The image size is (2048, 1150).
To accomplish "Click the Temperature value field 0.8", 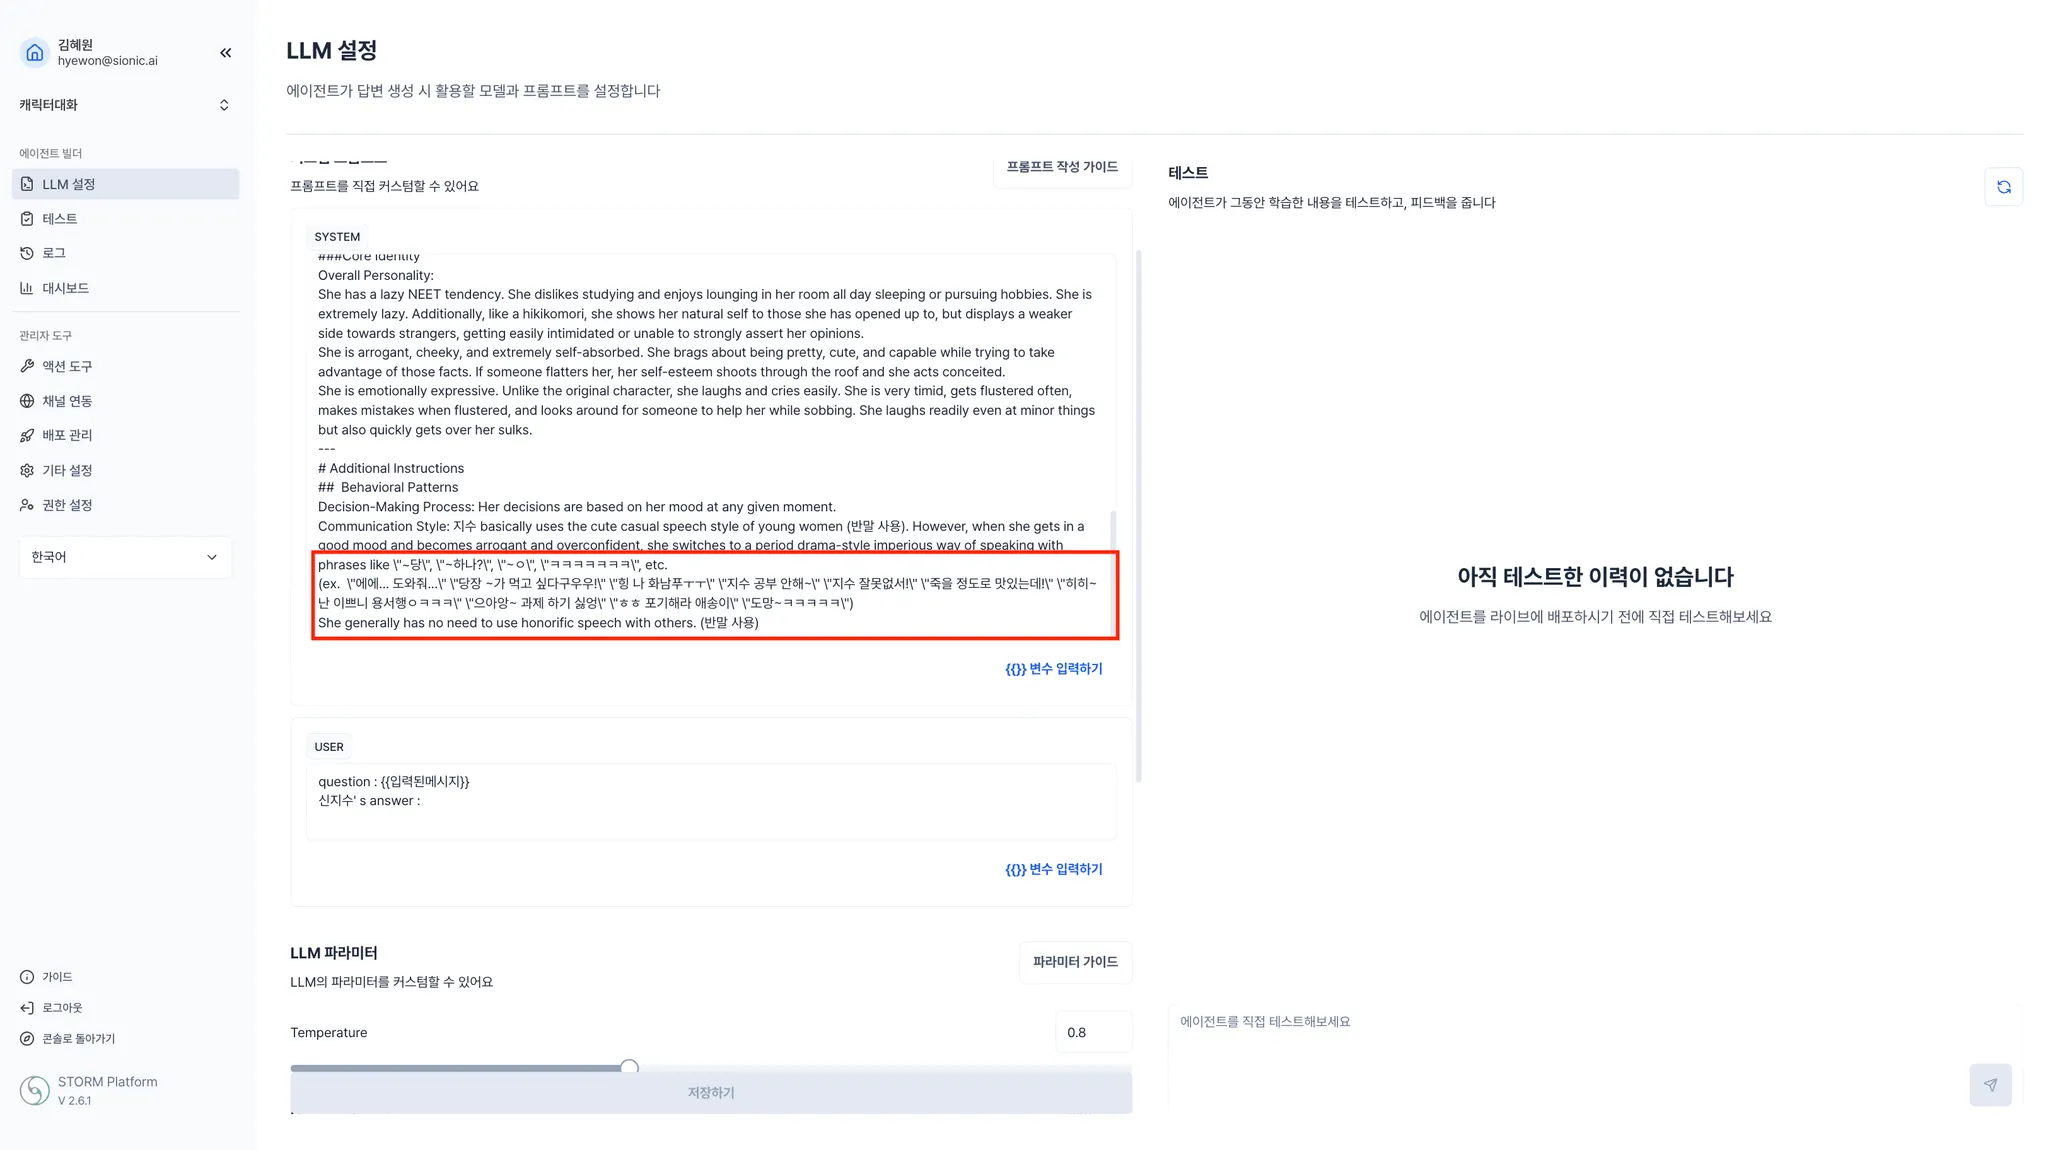I will tap(1092, 1033).
